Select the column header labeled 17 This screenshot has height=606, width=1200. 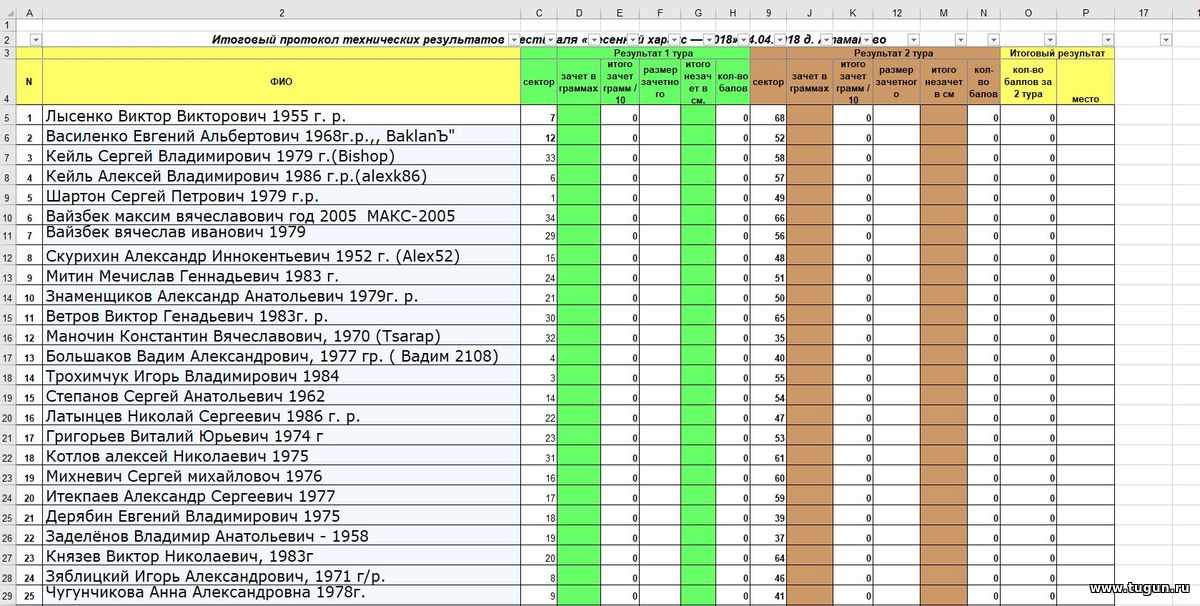pyautogui.click(x=1143, y=12)
